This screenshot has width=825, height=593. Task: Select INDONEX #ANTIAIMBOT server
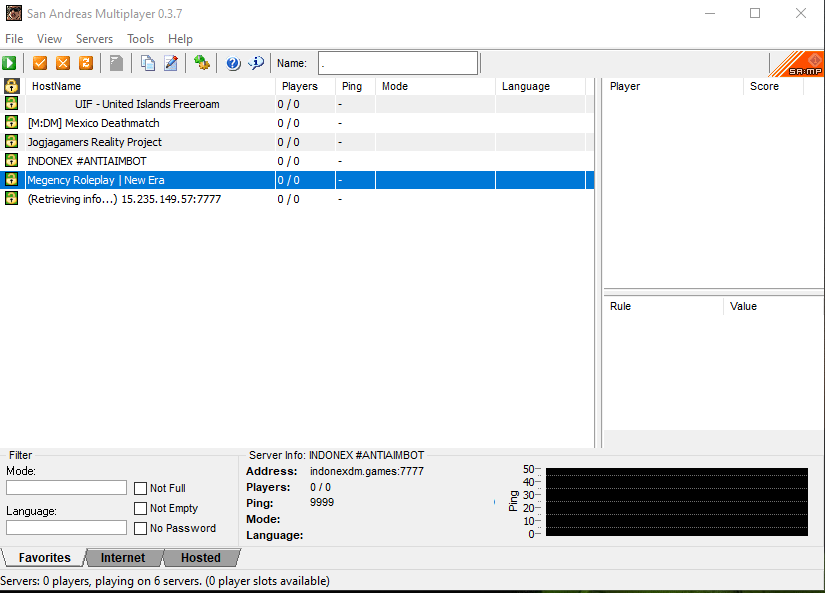click(x=297, y=161)
